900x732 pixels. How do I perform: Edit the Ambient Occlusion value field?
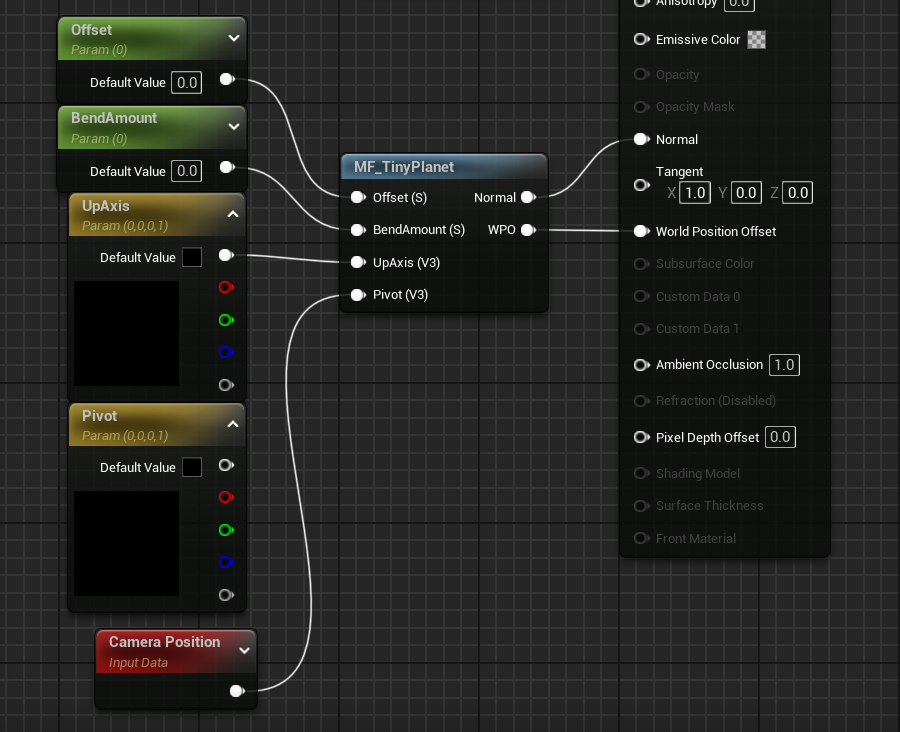click(784, 365)
